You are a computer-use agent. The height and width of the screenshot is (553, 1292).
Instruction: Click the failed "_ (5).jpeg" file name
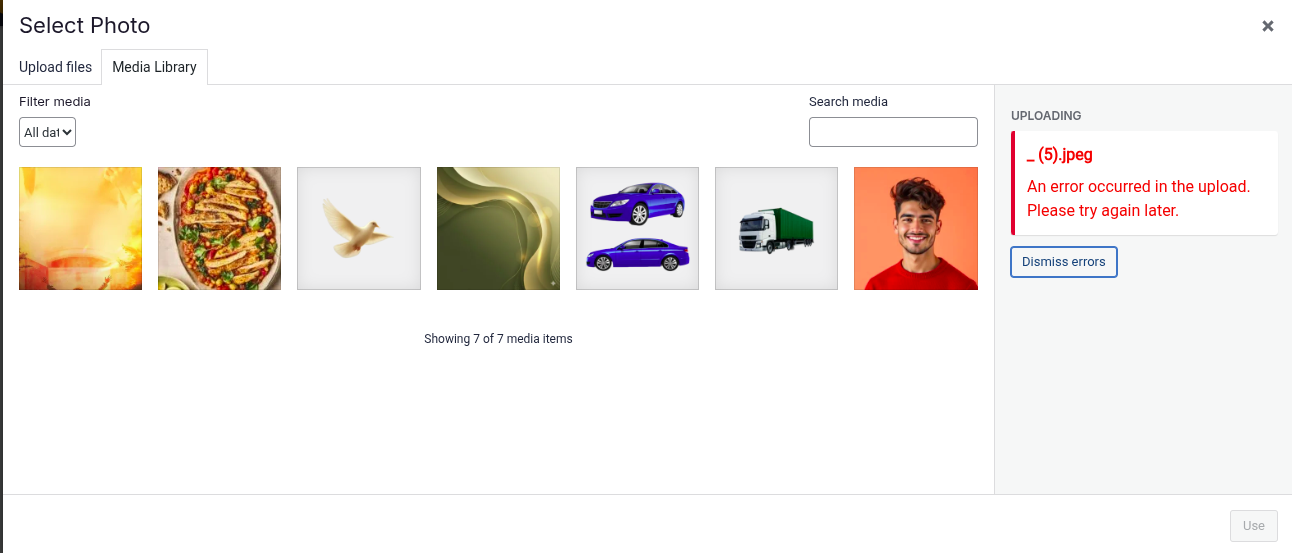click(x=1059, y=155)
